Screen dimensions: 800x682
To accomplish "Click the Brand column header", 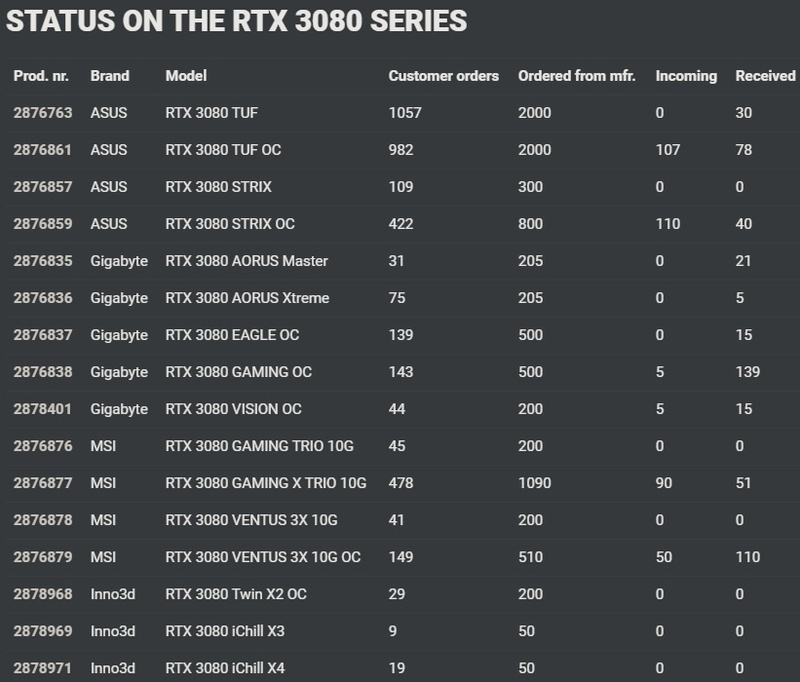I will coord(109,76).
